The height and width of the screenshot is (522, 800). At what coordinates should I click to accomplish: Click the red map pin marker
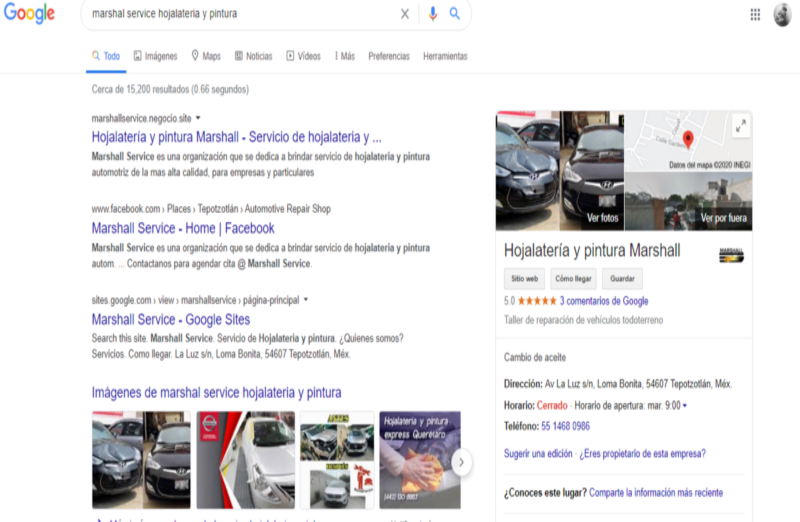click(x=688, y=139)
